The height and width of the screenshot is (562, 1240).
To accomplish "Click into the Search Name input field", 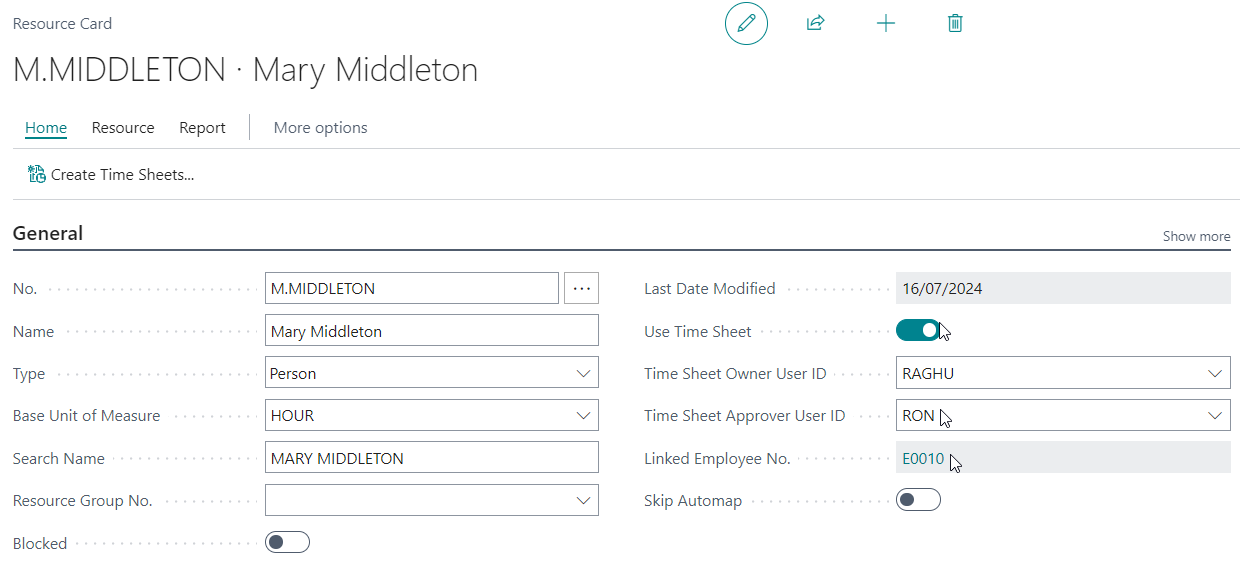I will pos(432,458).
